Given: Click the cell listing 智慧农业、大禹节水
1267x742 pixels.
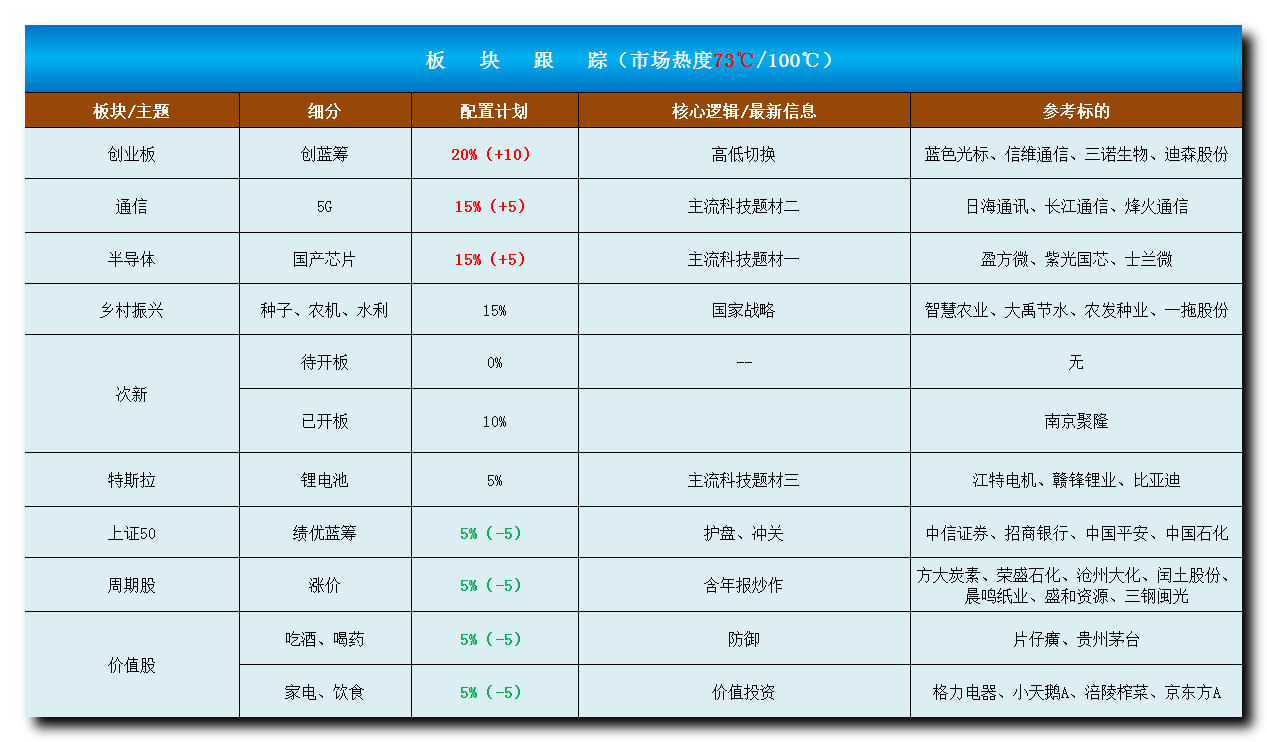Looking at the screenshot, I should [1076, 310].
